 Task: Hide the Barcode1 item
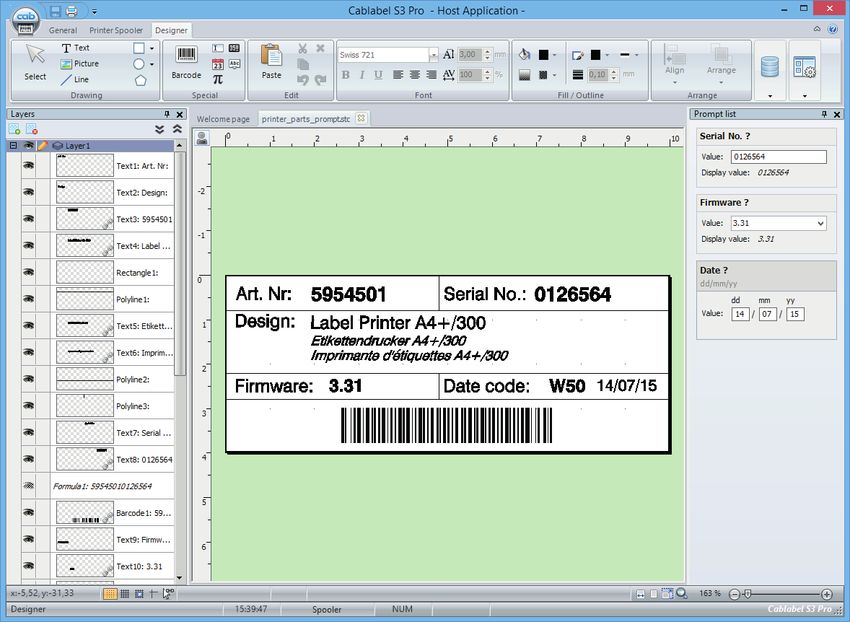28,512
